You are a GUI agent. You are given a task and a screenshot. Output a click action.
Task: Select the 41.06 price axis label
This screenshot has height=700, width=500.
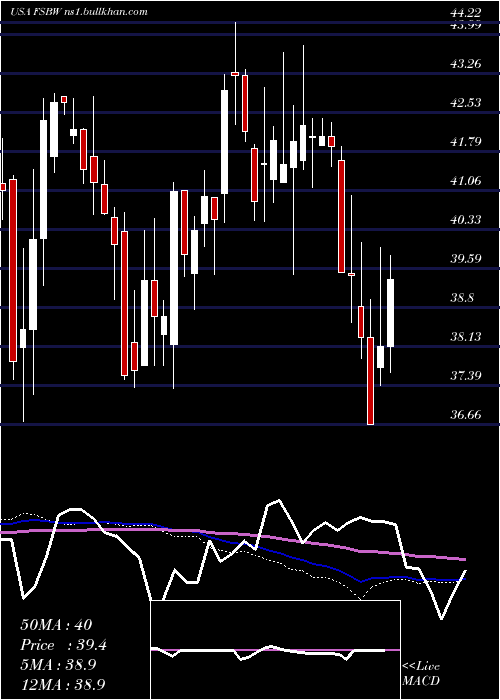(466, 181)
